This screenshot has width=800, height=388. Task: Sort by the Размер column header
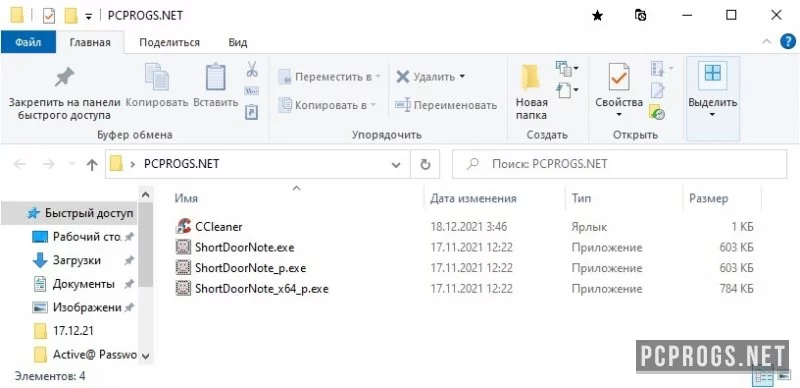(709, 199)
